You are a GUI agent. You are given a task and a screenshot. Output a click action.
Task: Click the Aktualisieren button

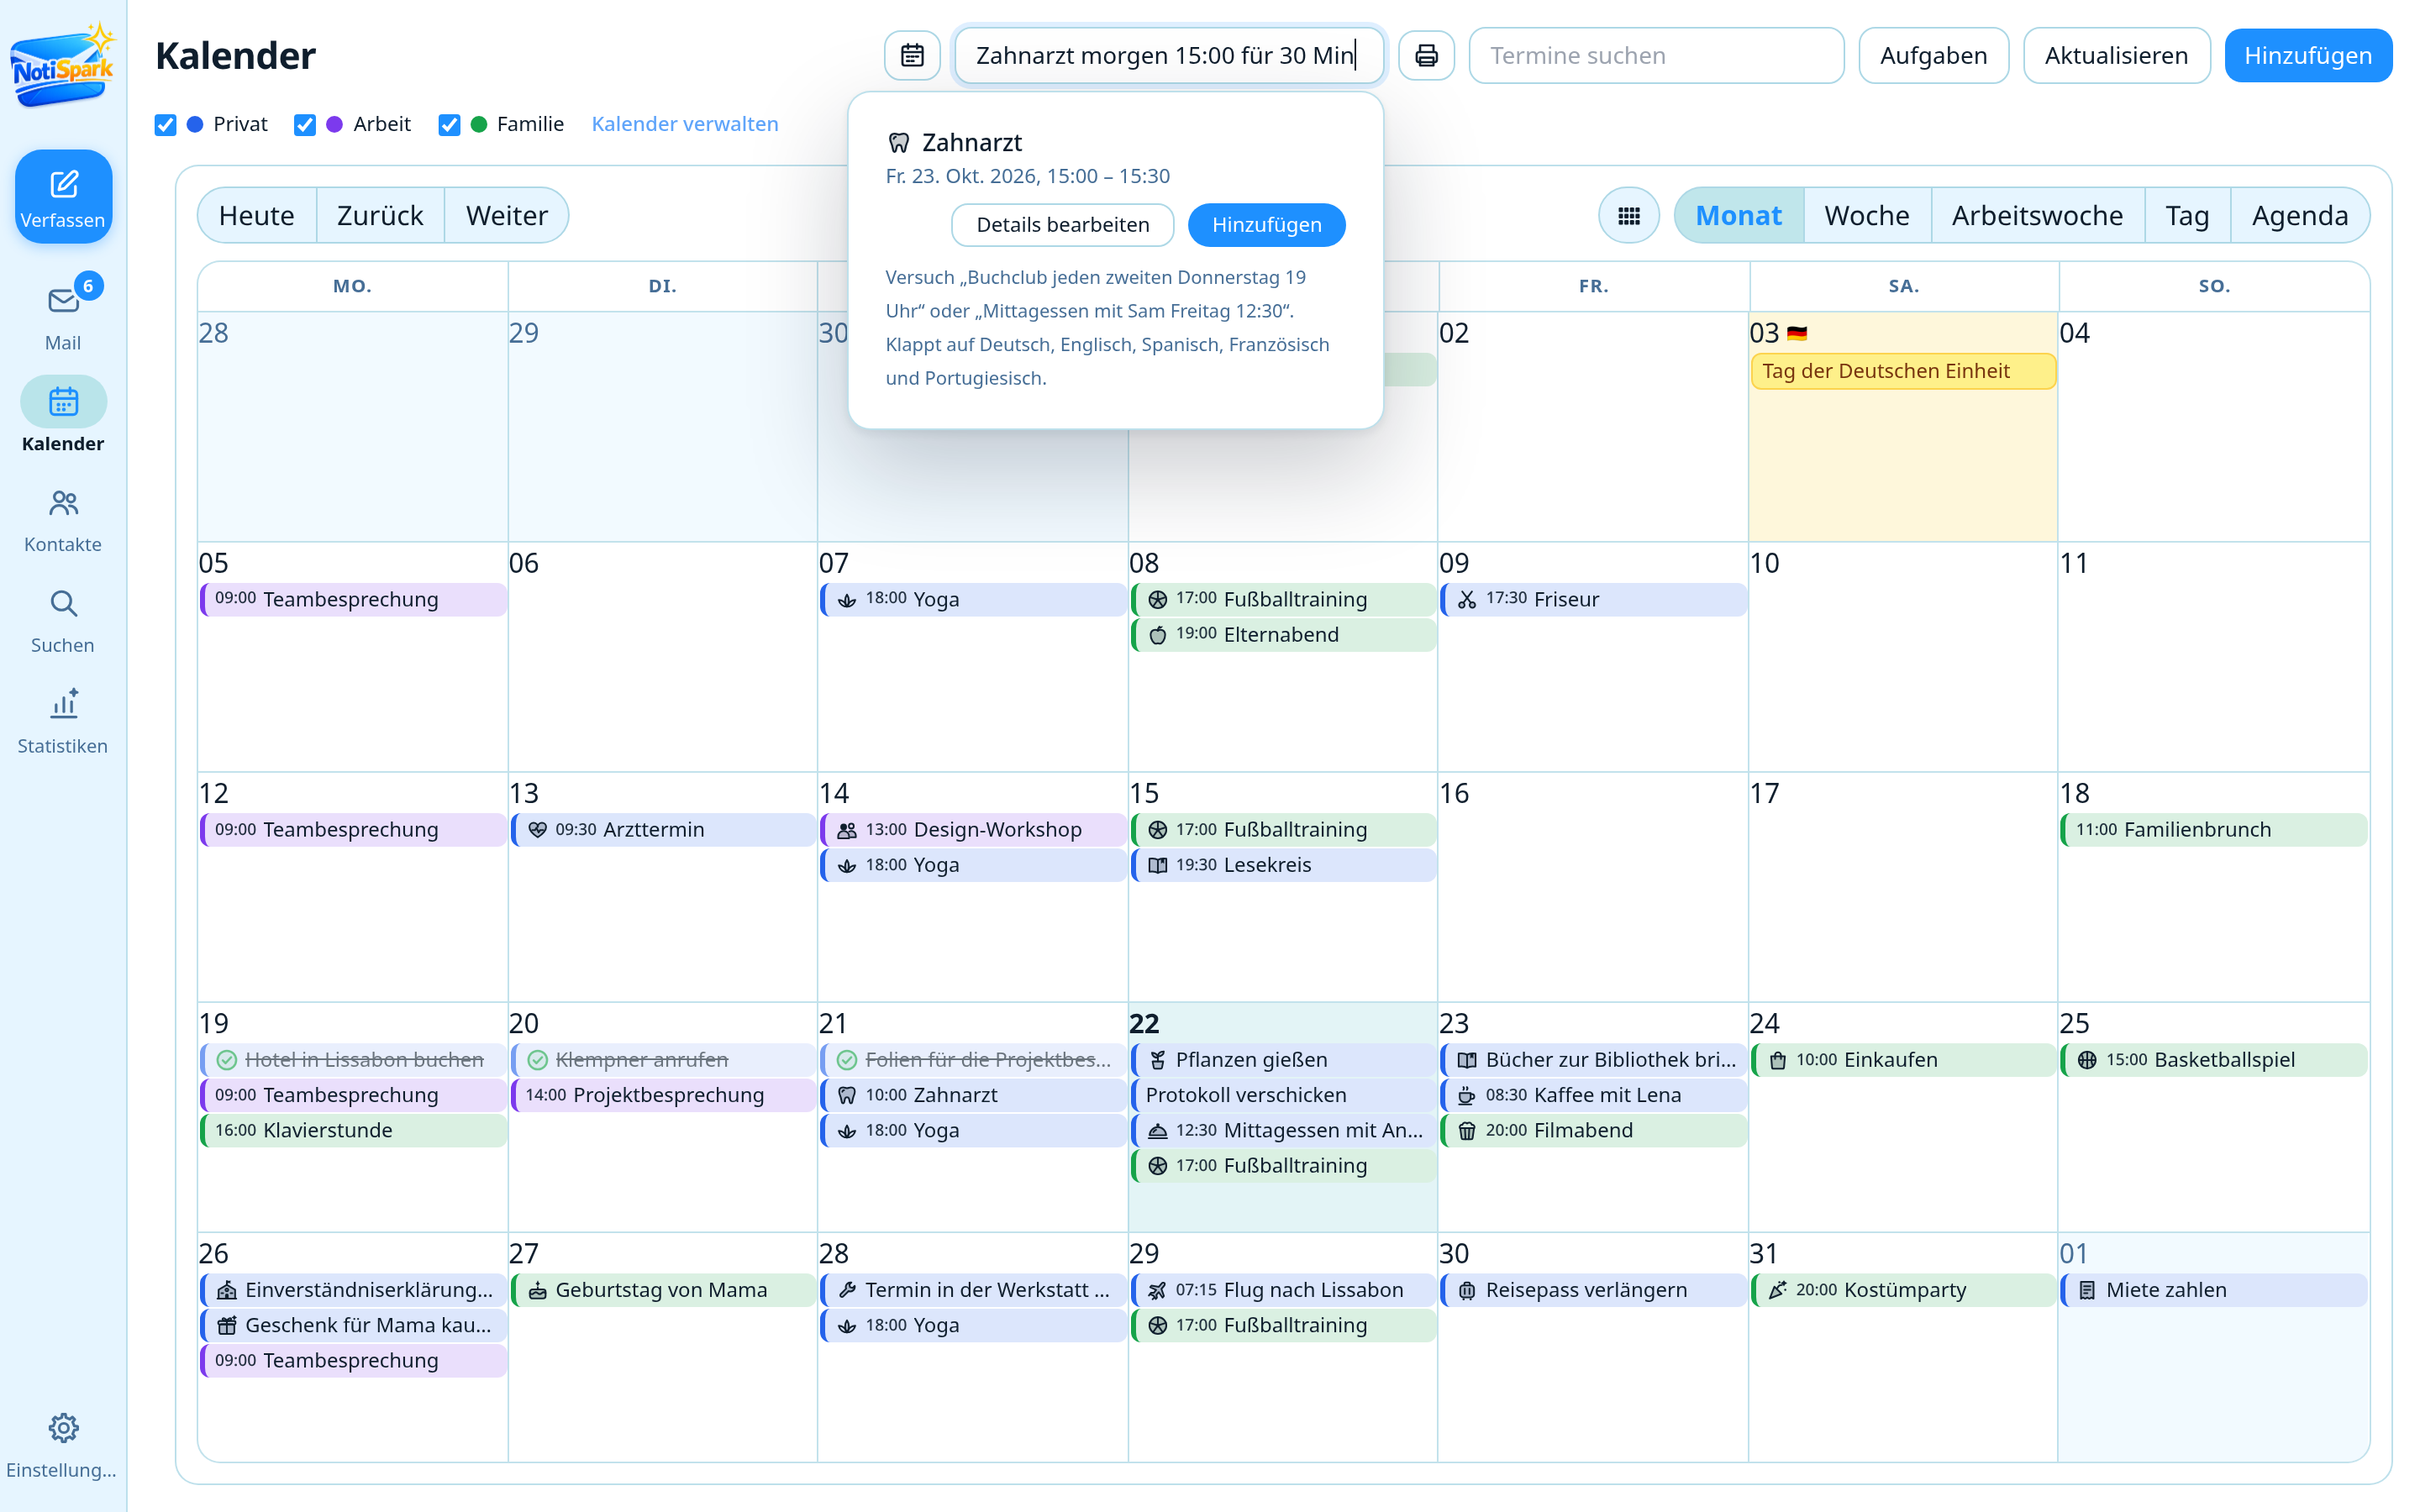pos(2116,55)
